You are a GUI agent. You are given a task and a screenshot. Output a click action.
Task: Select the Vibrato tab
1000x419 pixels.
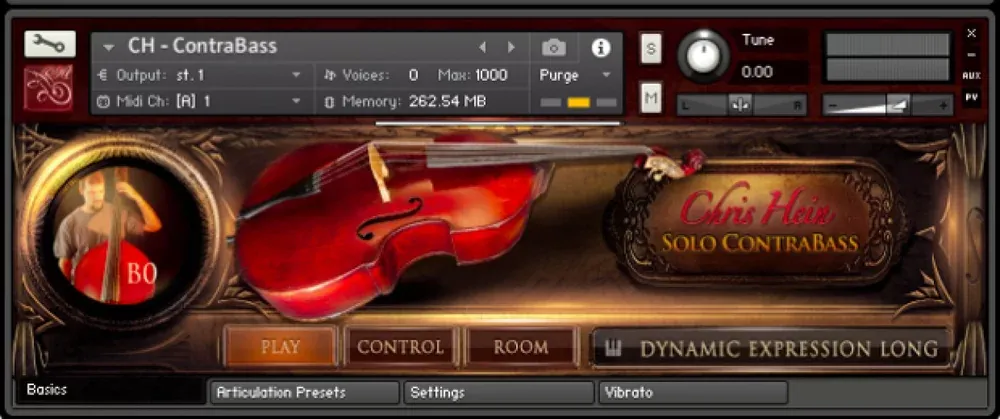point(693,392)
